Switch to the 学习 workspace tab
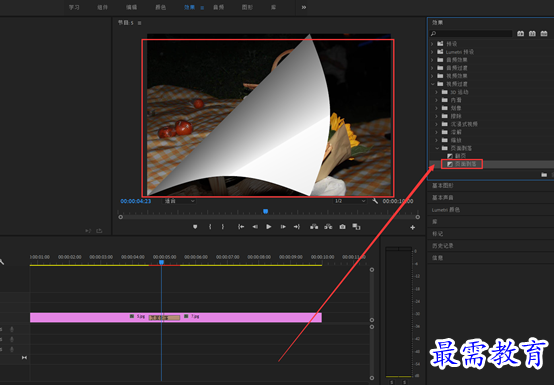The height and width of the screenshot is (385, 554). pyautogui.click(x=74, y=7)
